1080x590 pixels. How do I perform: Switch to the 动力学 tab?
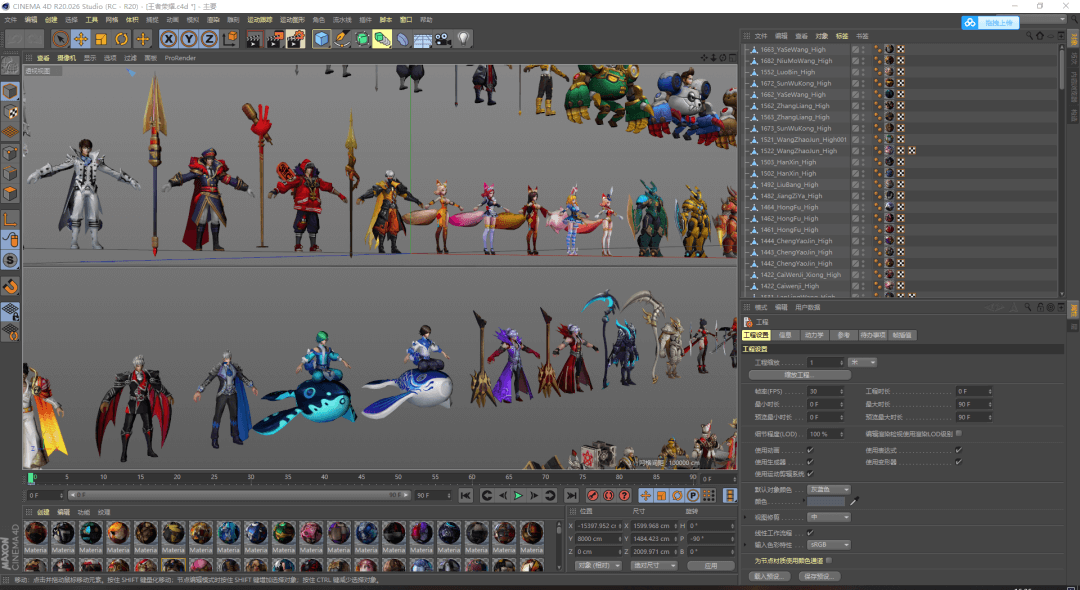(815, 335)
